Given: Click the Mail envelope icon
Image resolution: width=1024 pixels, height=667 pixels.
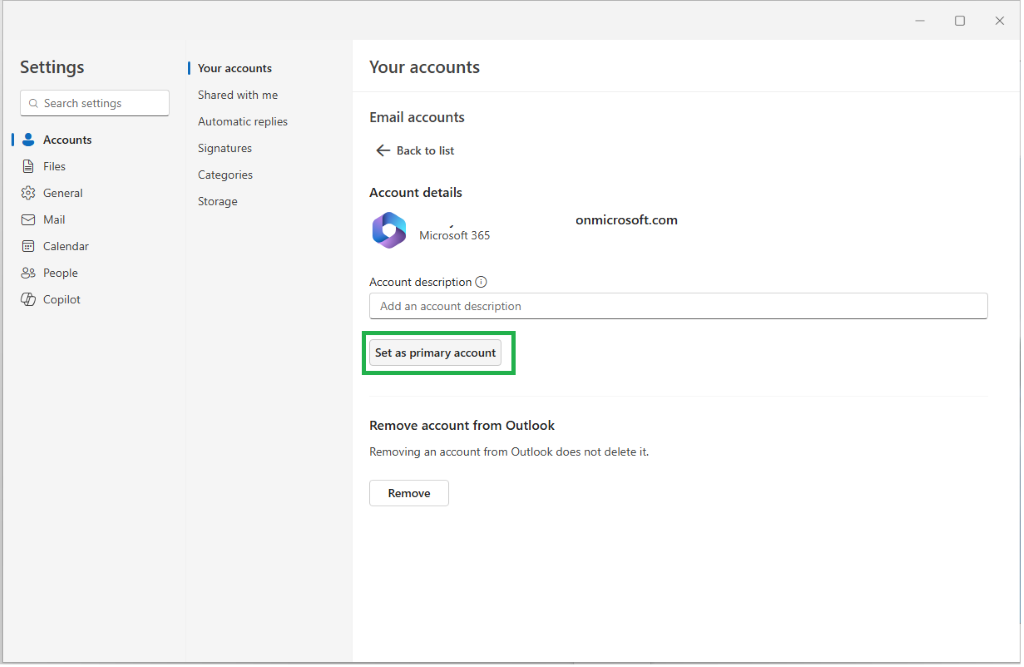Looking at the screenshot, I should (28, 220).
